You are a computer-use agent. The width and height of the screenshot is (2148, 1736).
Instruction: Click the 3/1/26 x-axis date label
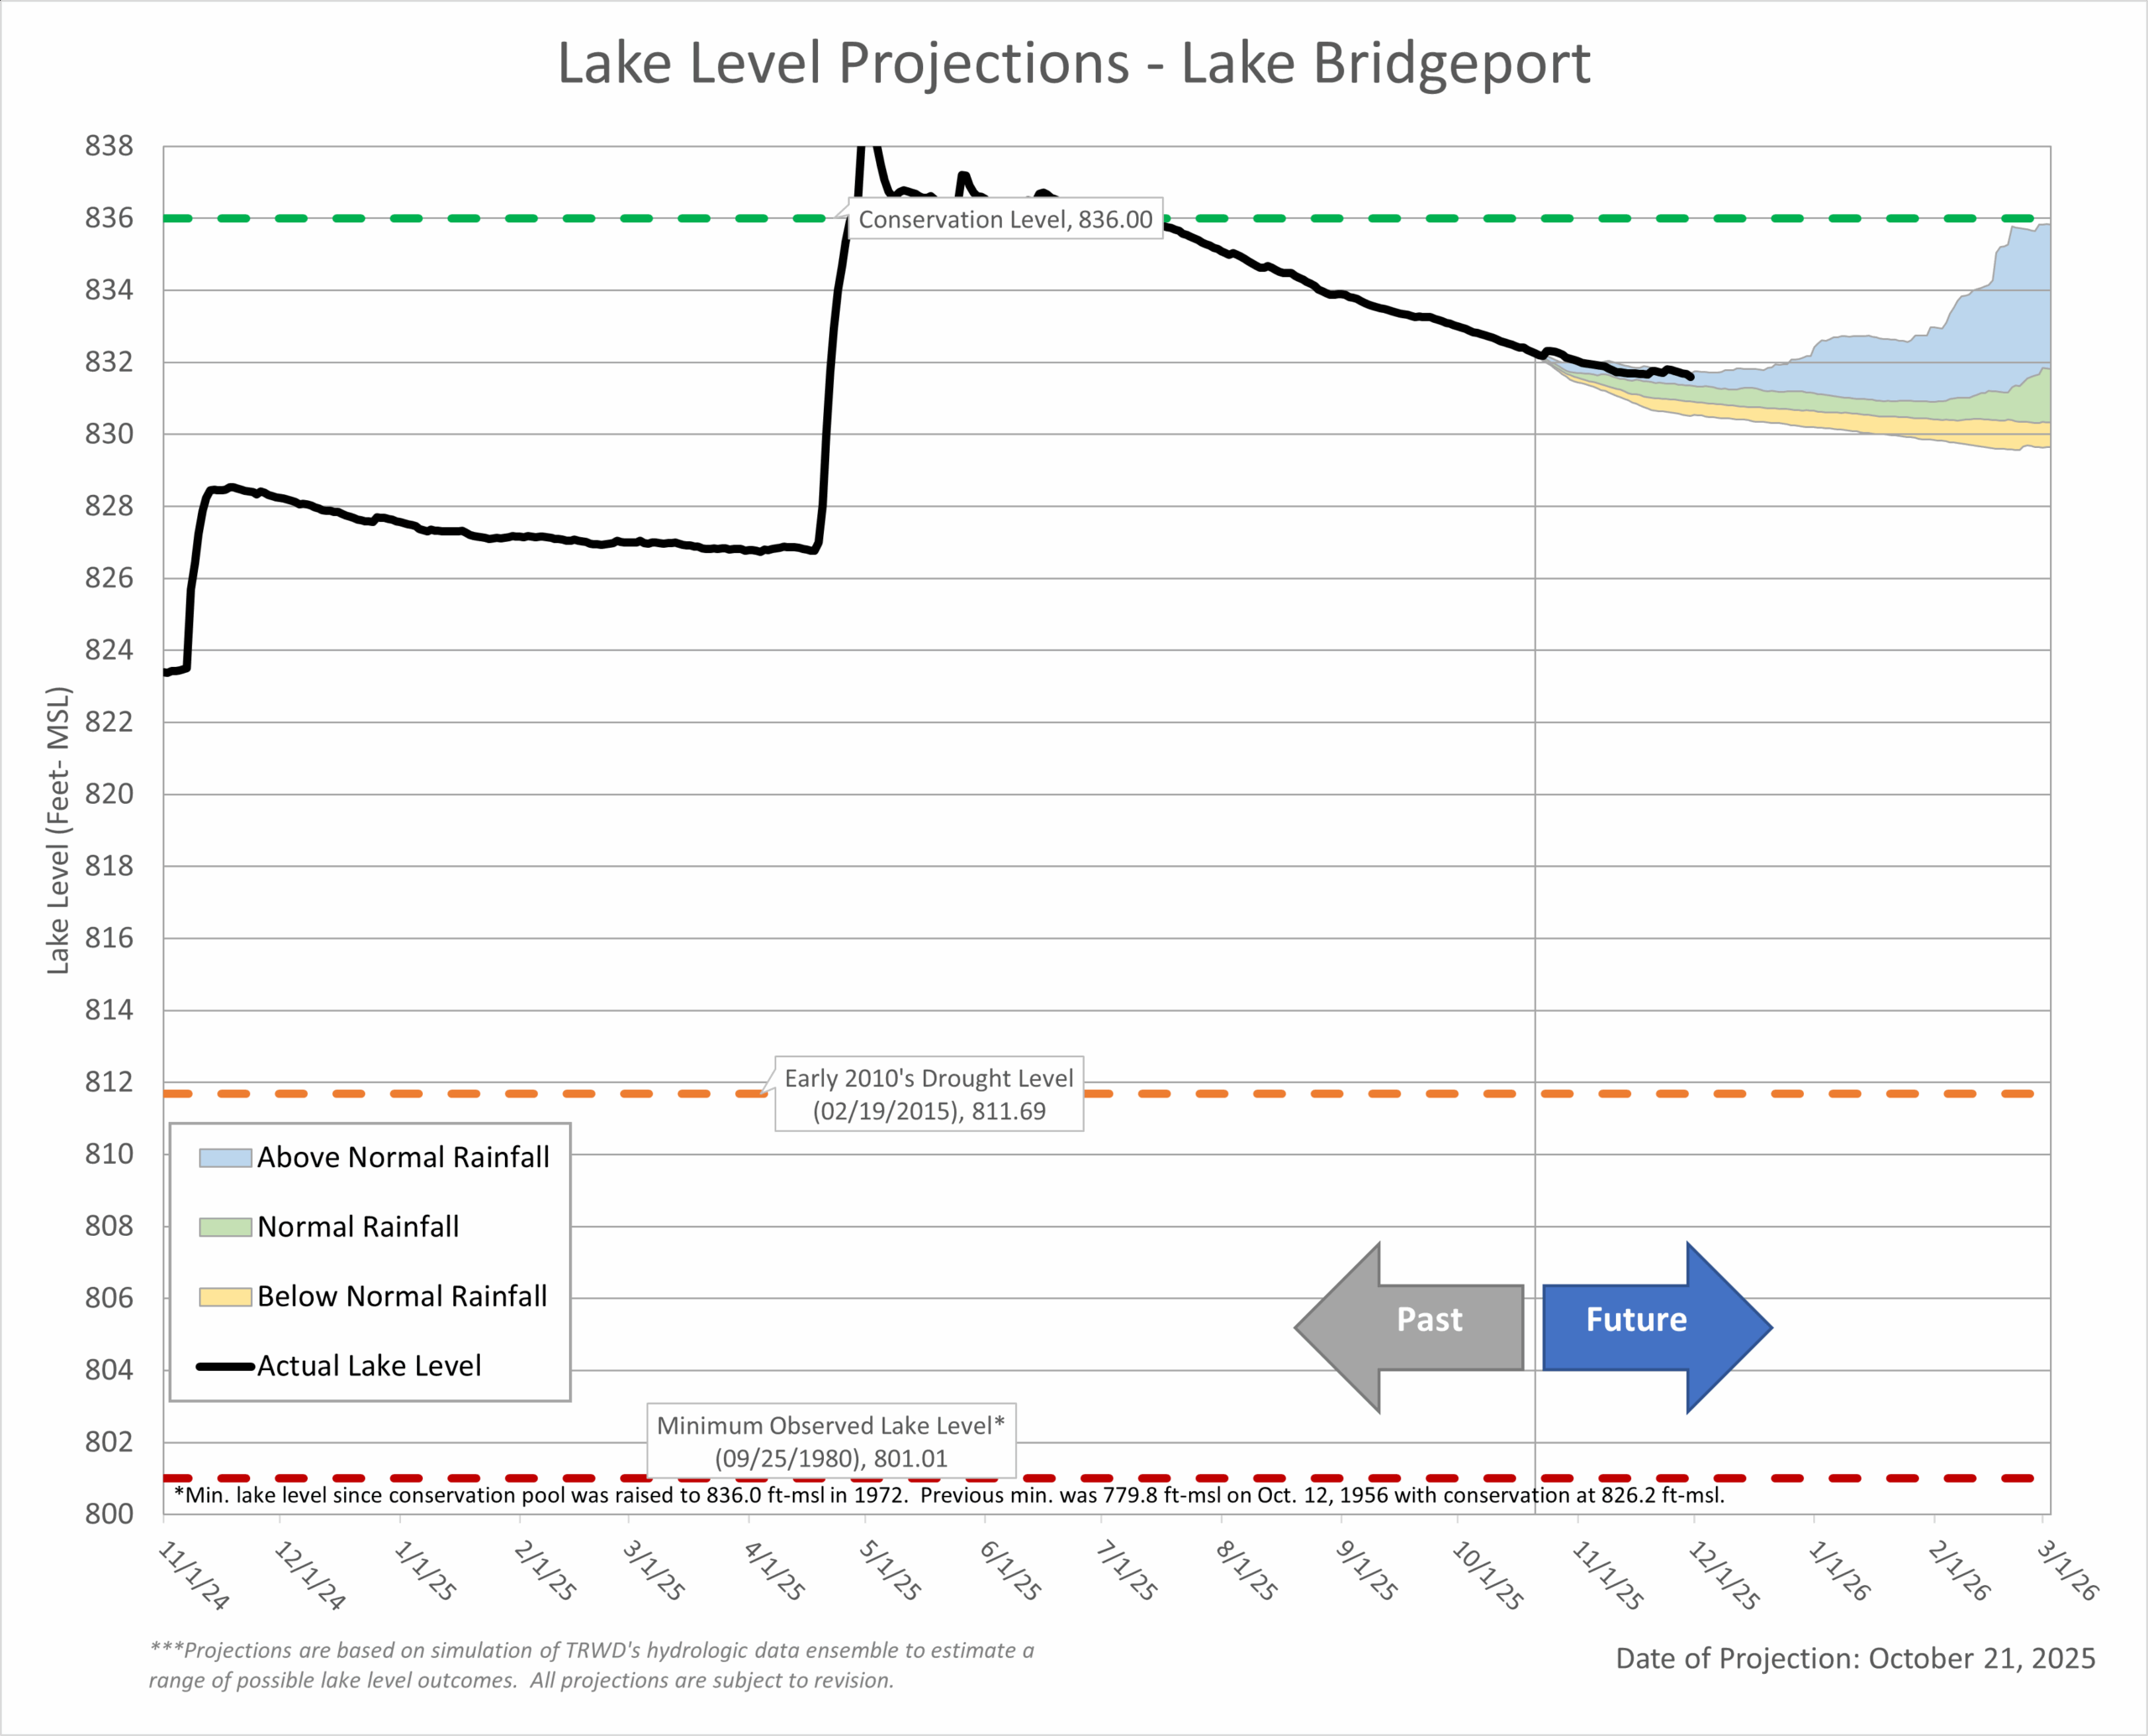click(2067, 1570)
